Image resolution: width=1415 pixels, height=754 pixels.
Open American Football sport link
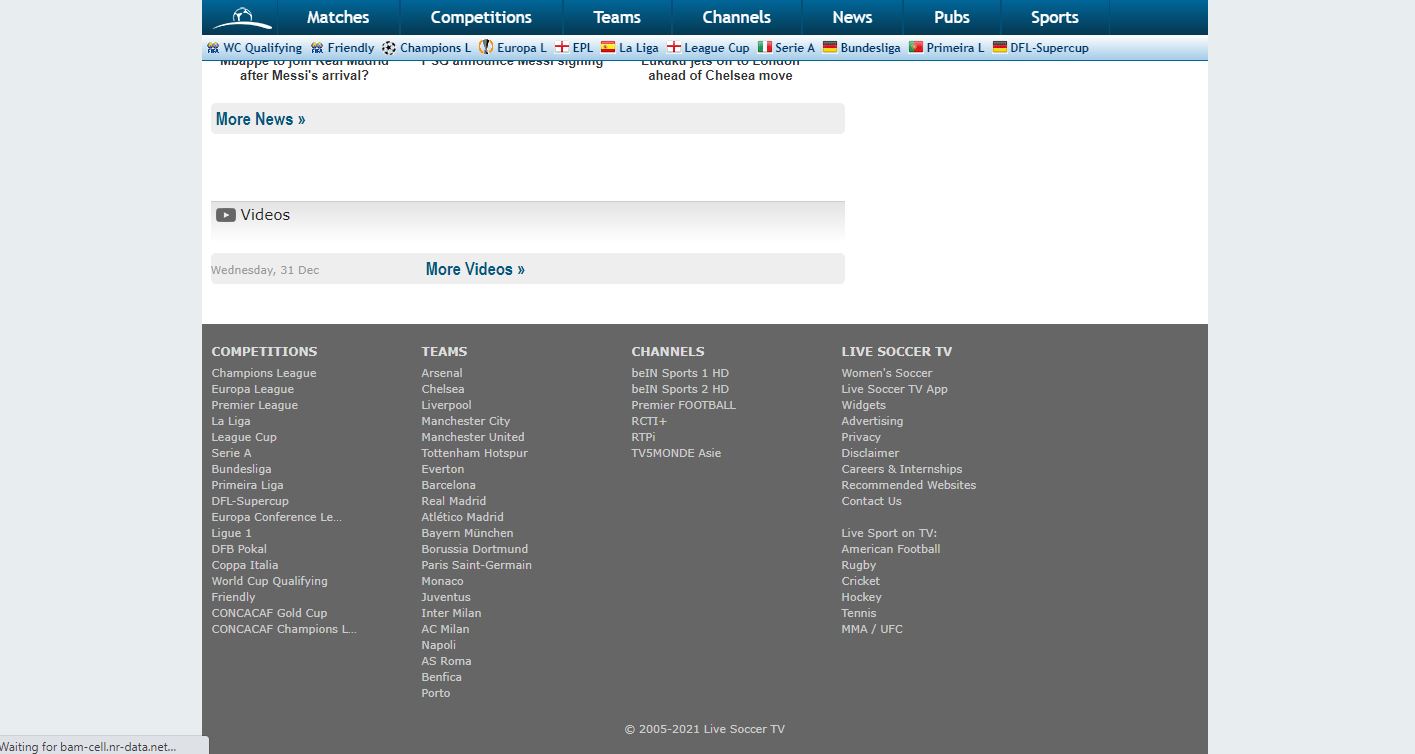pos(891,549)
